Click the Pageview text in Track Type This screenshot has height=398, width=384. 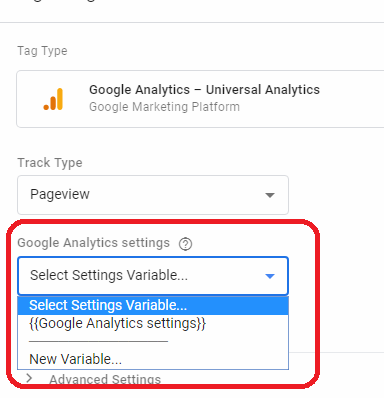(x=60, y=194)
